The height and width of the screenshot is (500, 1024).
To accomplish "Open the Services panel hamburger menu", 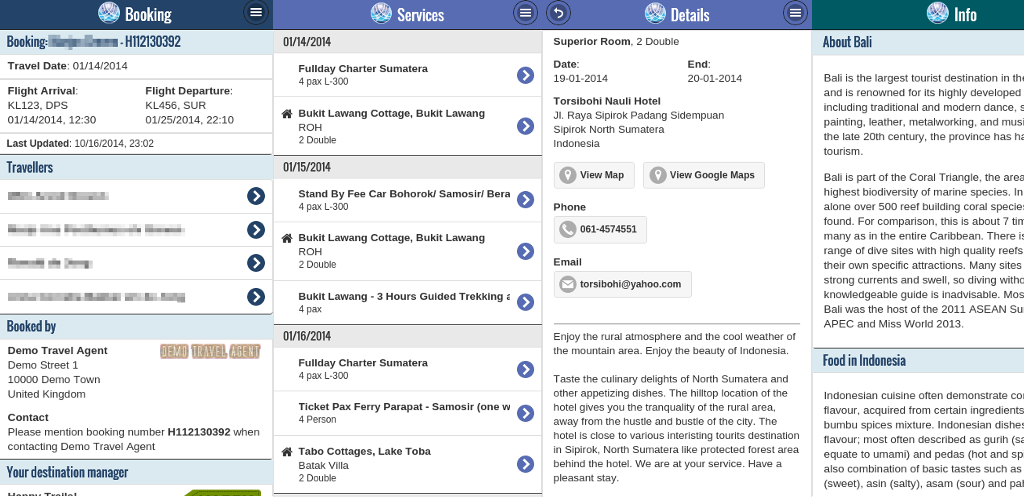I will click(525, 13).
